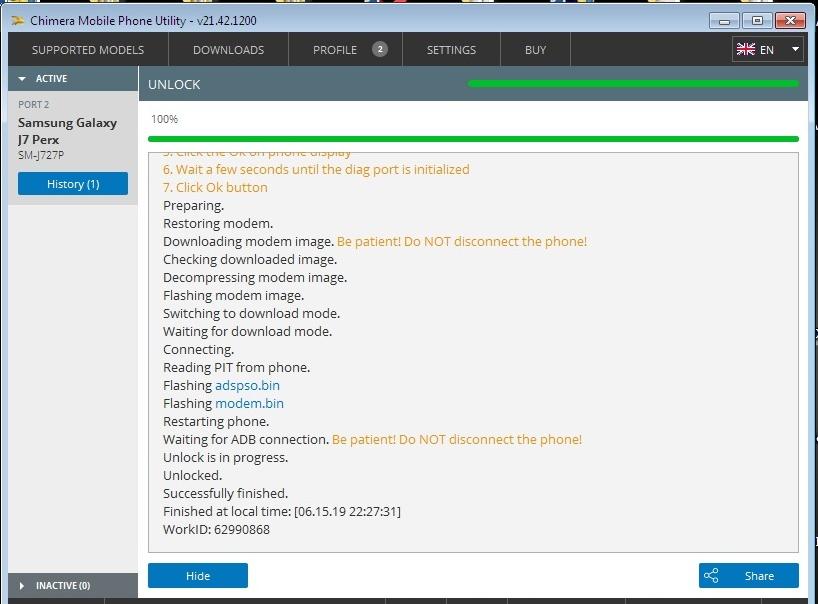Viewport: 818px width, 604px height.
Task: Click '7. Click Ok button' instruction line
Action: point(215,188)
